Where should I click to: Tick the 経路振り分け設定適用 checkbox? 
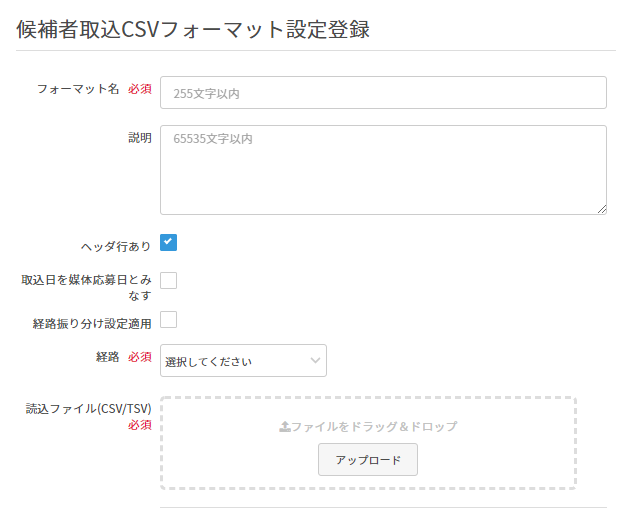point(169,320)
